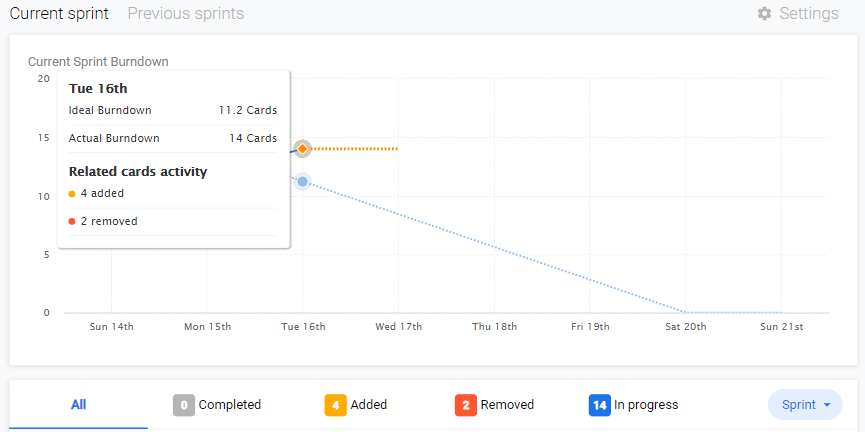
Task: Filter by Completed cards
Action: click(x=230, y=405)
